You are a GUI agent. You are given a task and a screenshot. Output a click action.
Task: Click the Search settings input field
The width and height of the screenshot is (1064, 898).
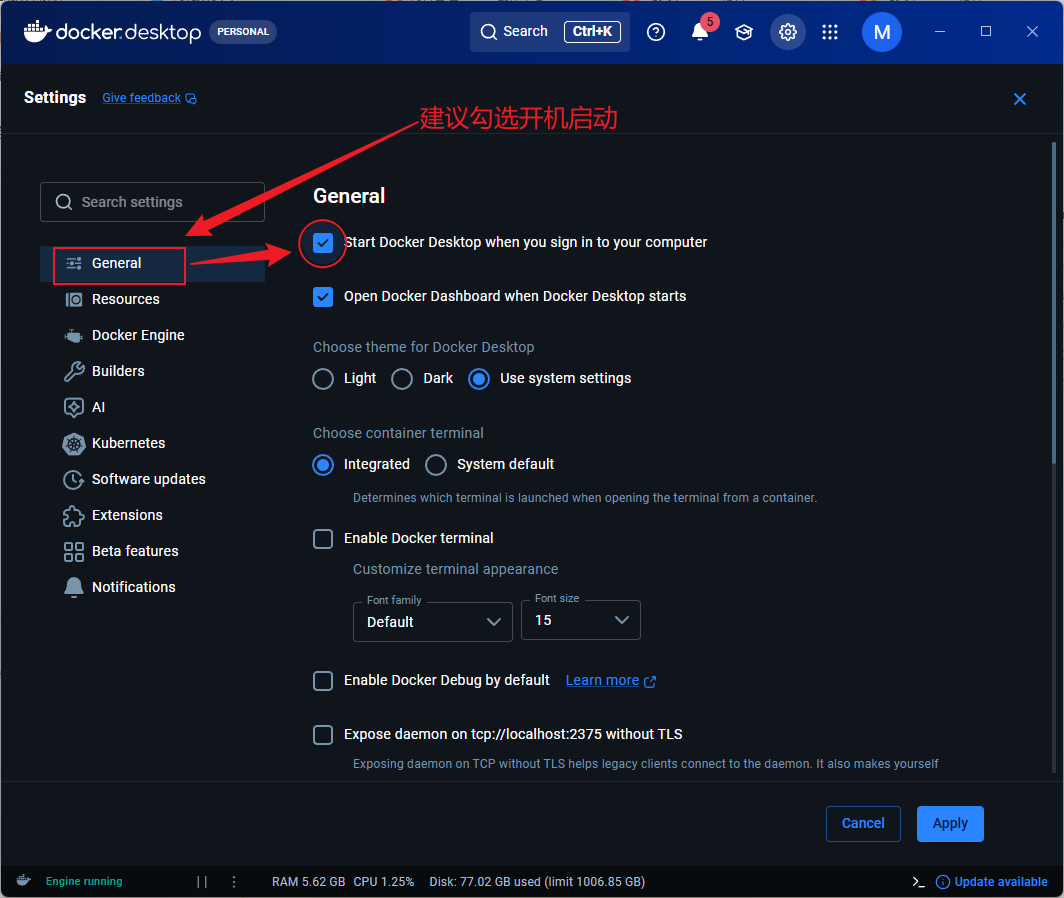click(153, 202)
